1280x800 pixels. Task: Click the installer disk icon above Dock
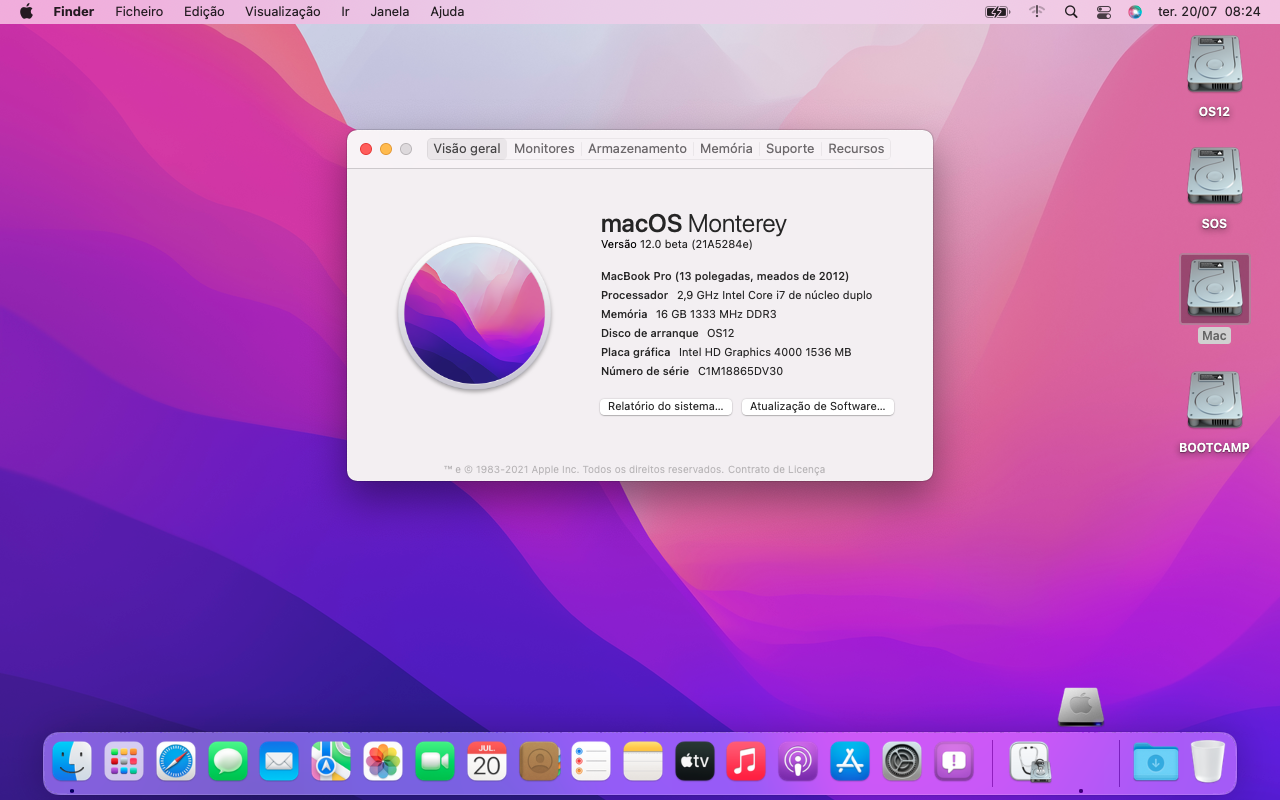coord(1081,706)
